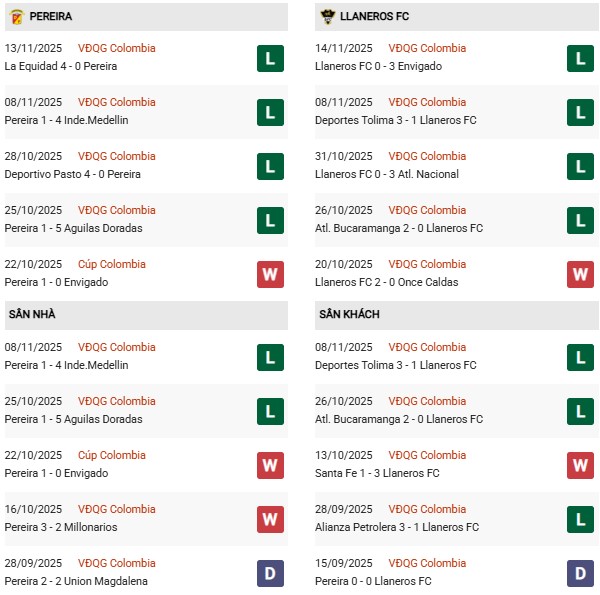Click the Deportivo Pasto 4 - 0 Pereira result
The image size is (600, 595).
72,174
